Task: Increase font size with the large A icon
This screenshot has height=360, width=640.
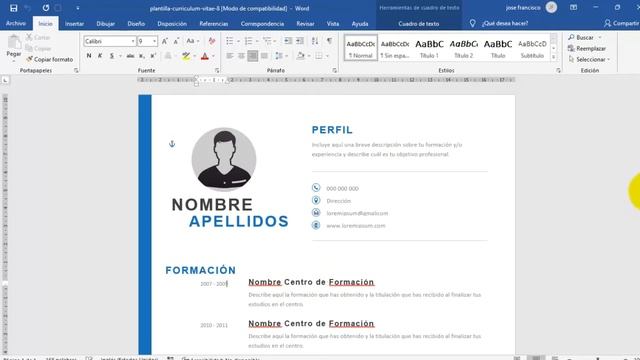Action: pos(164,41)
